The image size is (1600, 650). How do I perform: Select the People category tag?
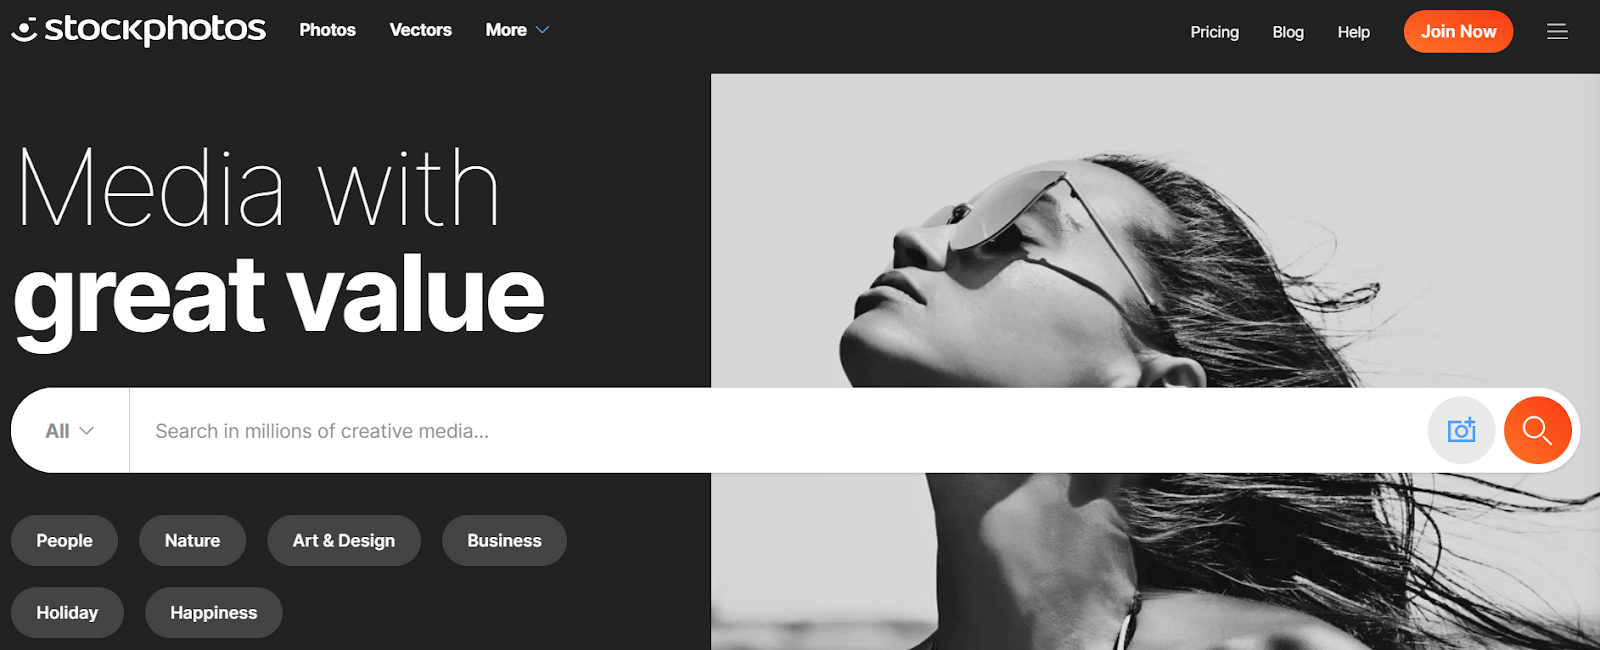pyautogui.click(x=64, y=540)
